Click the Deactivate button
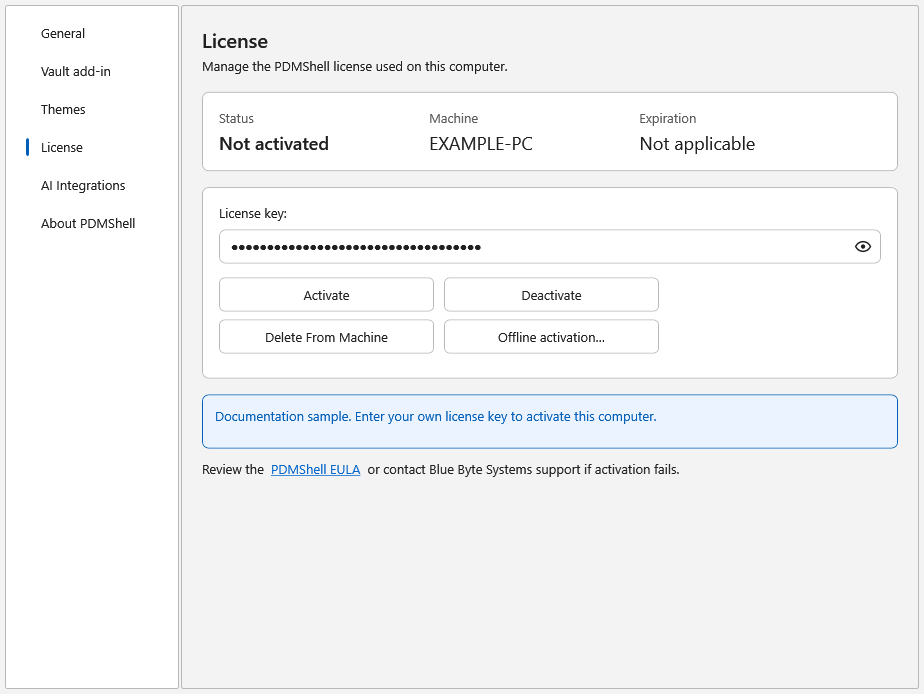This screenshot has height=694, width=924. [551, 295]
